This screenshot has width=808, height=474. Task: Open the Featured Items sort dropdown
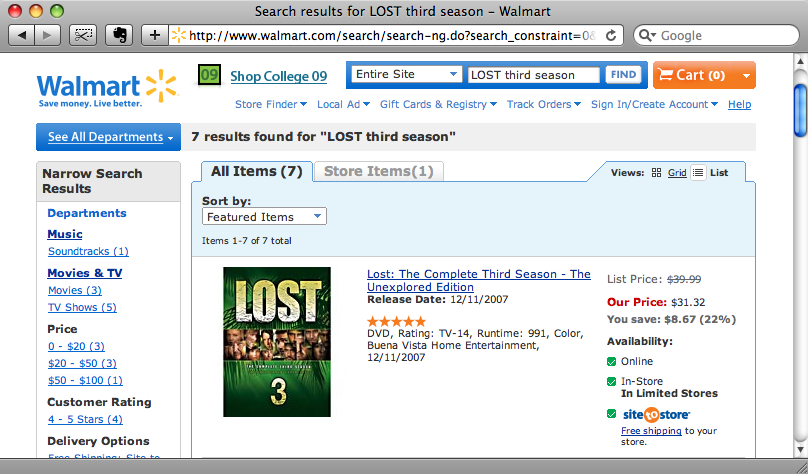264,216
